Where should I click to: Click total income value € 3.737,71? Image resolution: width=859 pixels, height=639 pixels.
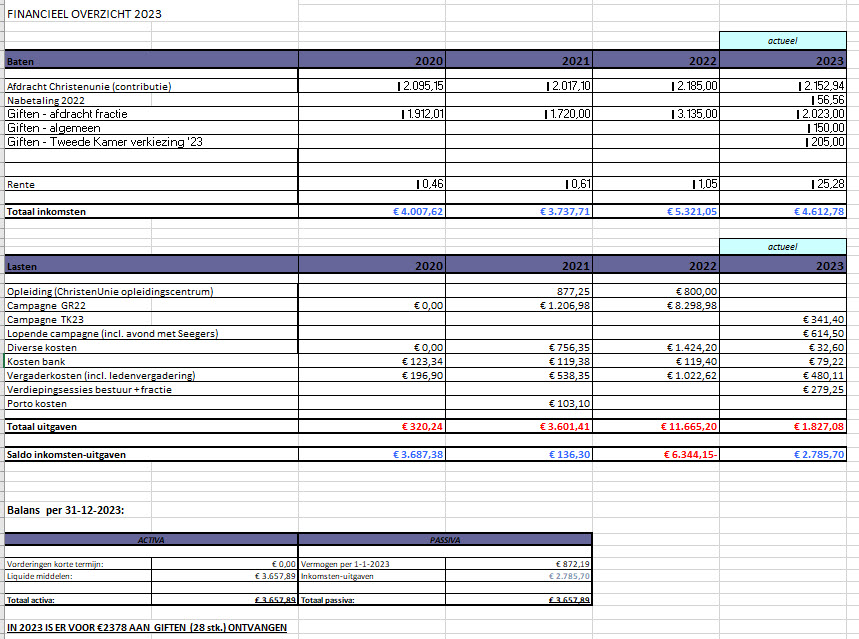(x=565, y=212)
